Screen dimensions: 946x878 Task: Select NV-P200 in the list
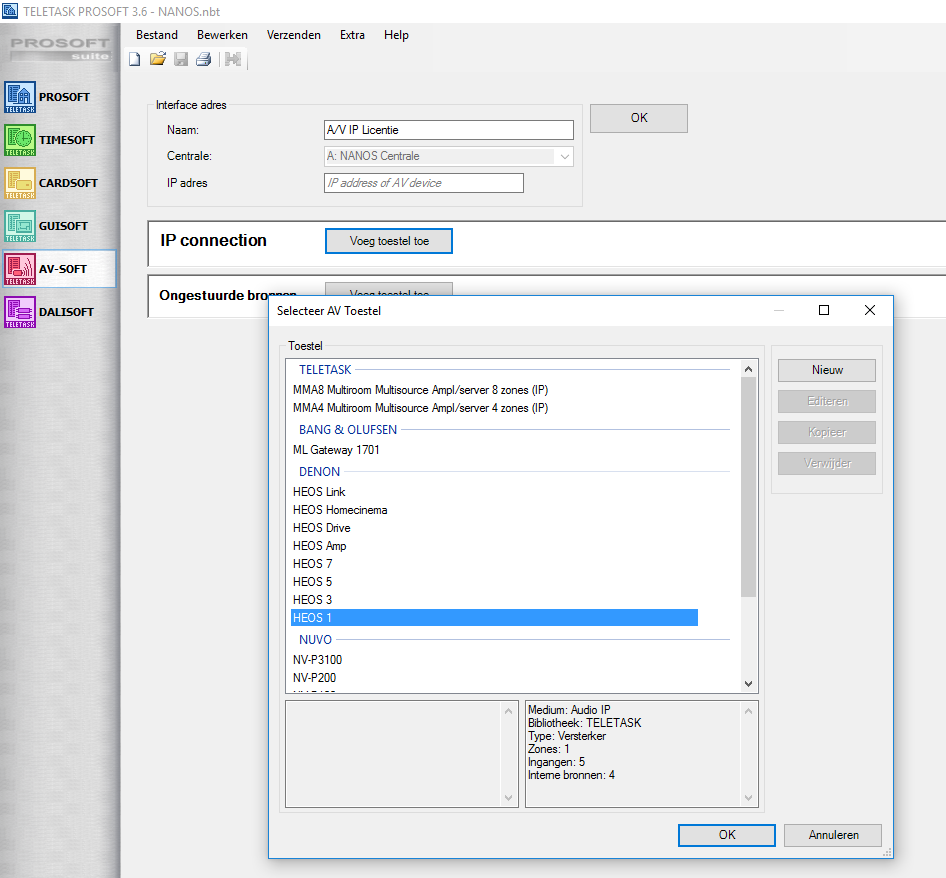[314, 678]
